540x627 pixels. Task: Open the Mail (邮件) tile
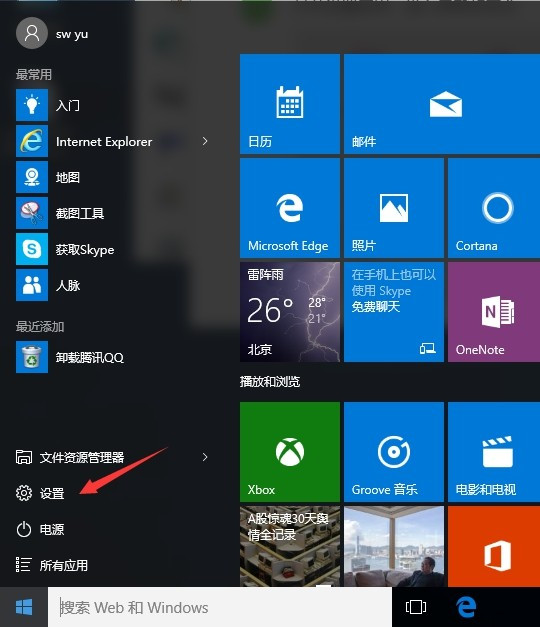(x=442, y=104)
